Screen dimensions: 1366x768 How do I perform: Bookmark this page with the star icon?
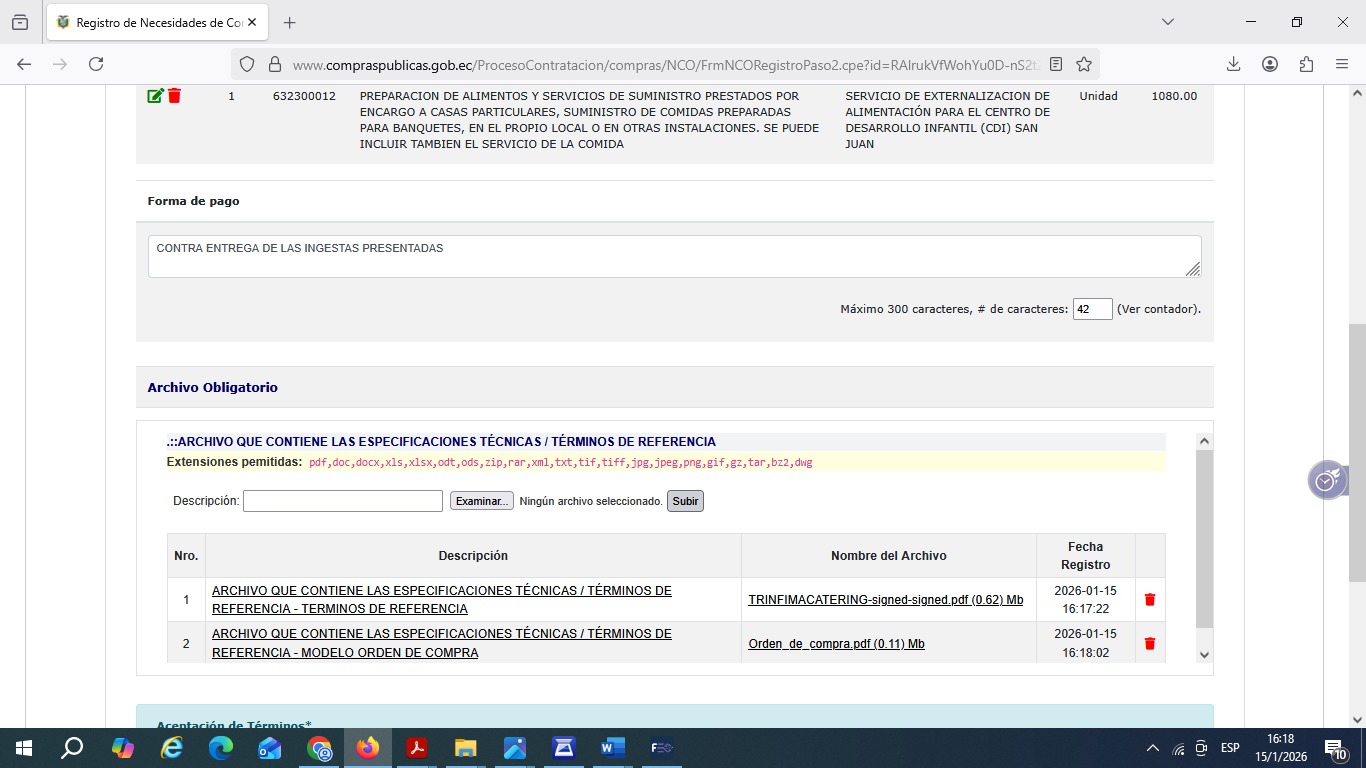pos(1084,64)
